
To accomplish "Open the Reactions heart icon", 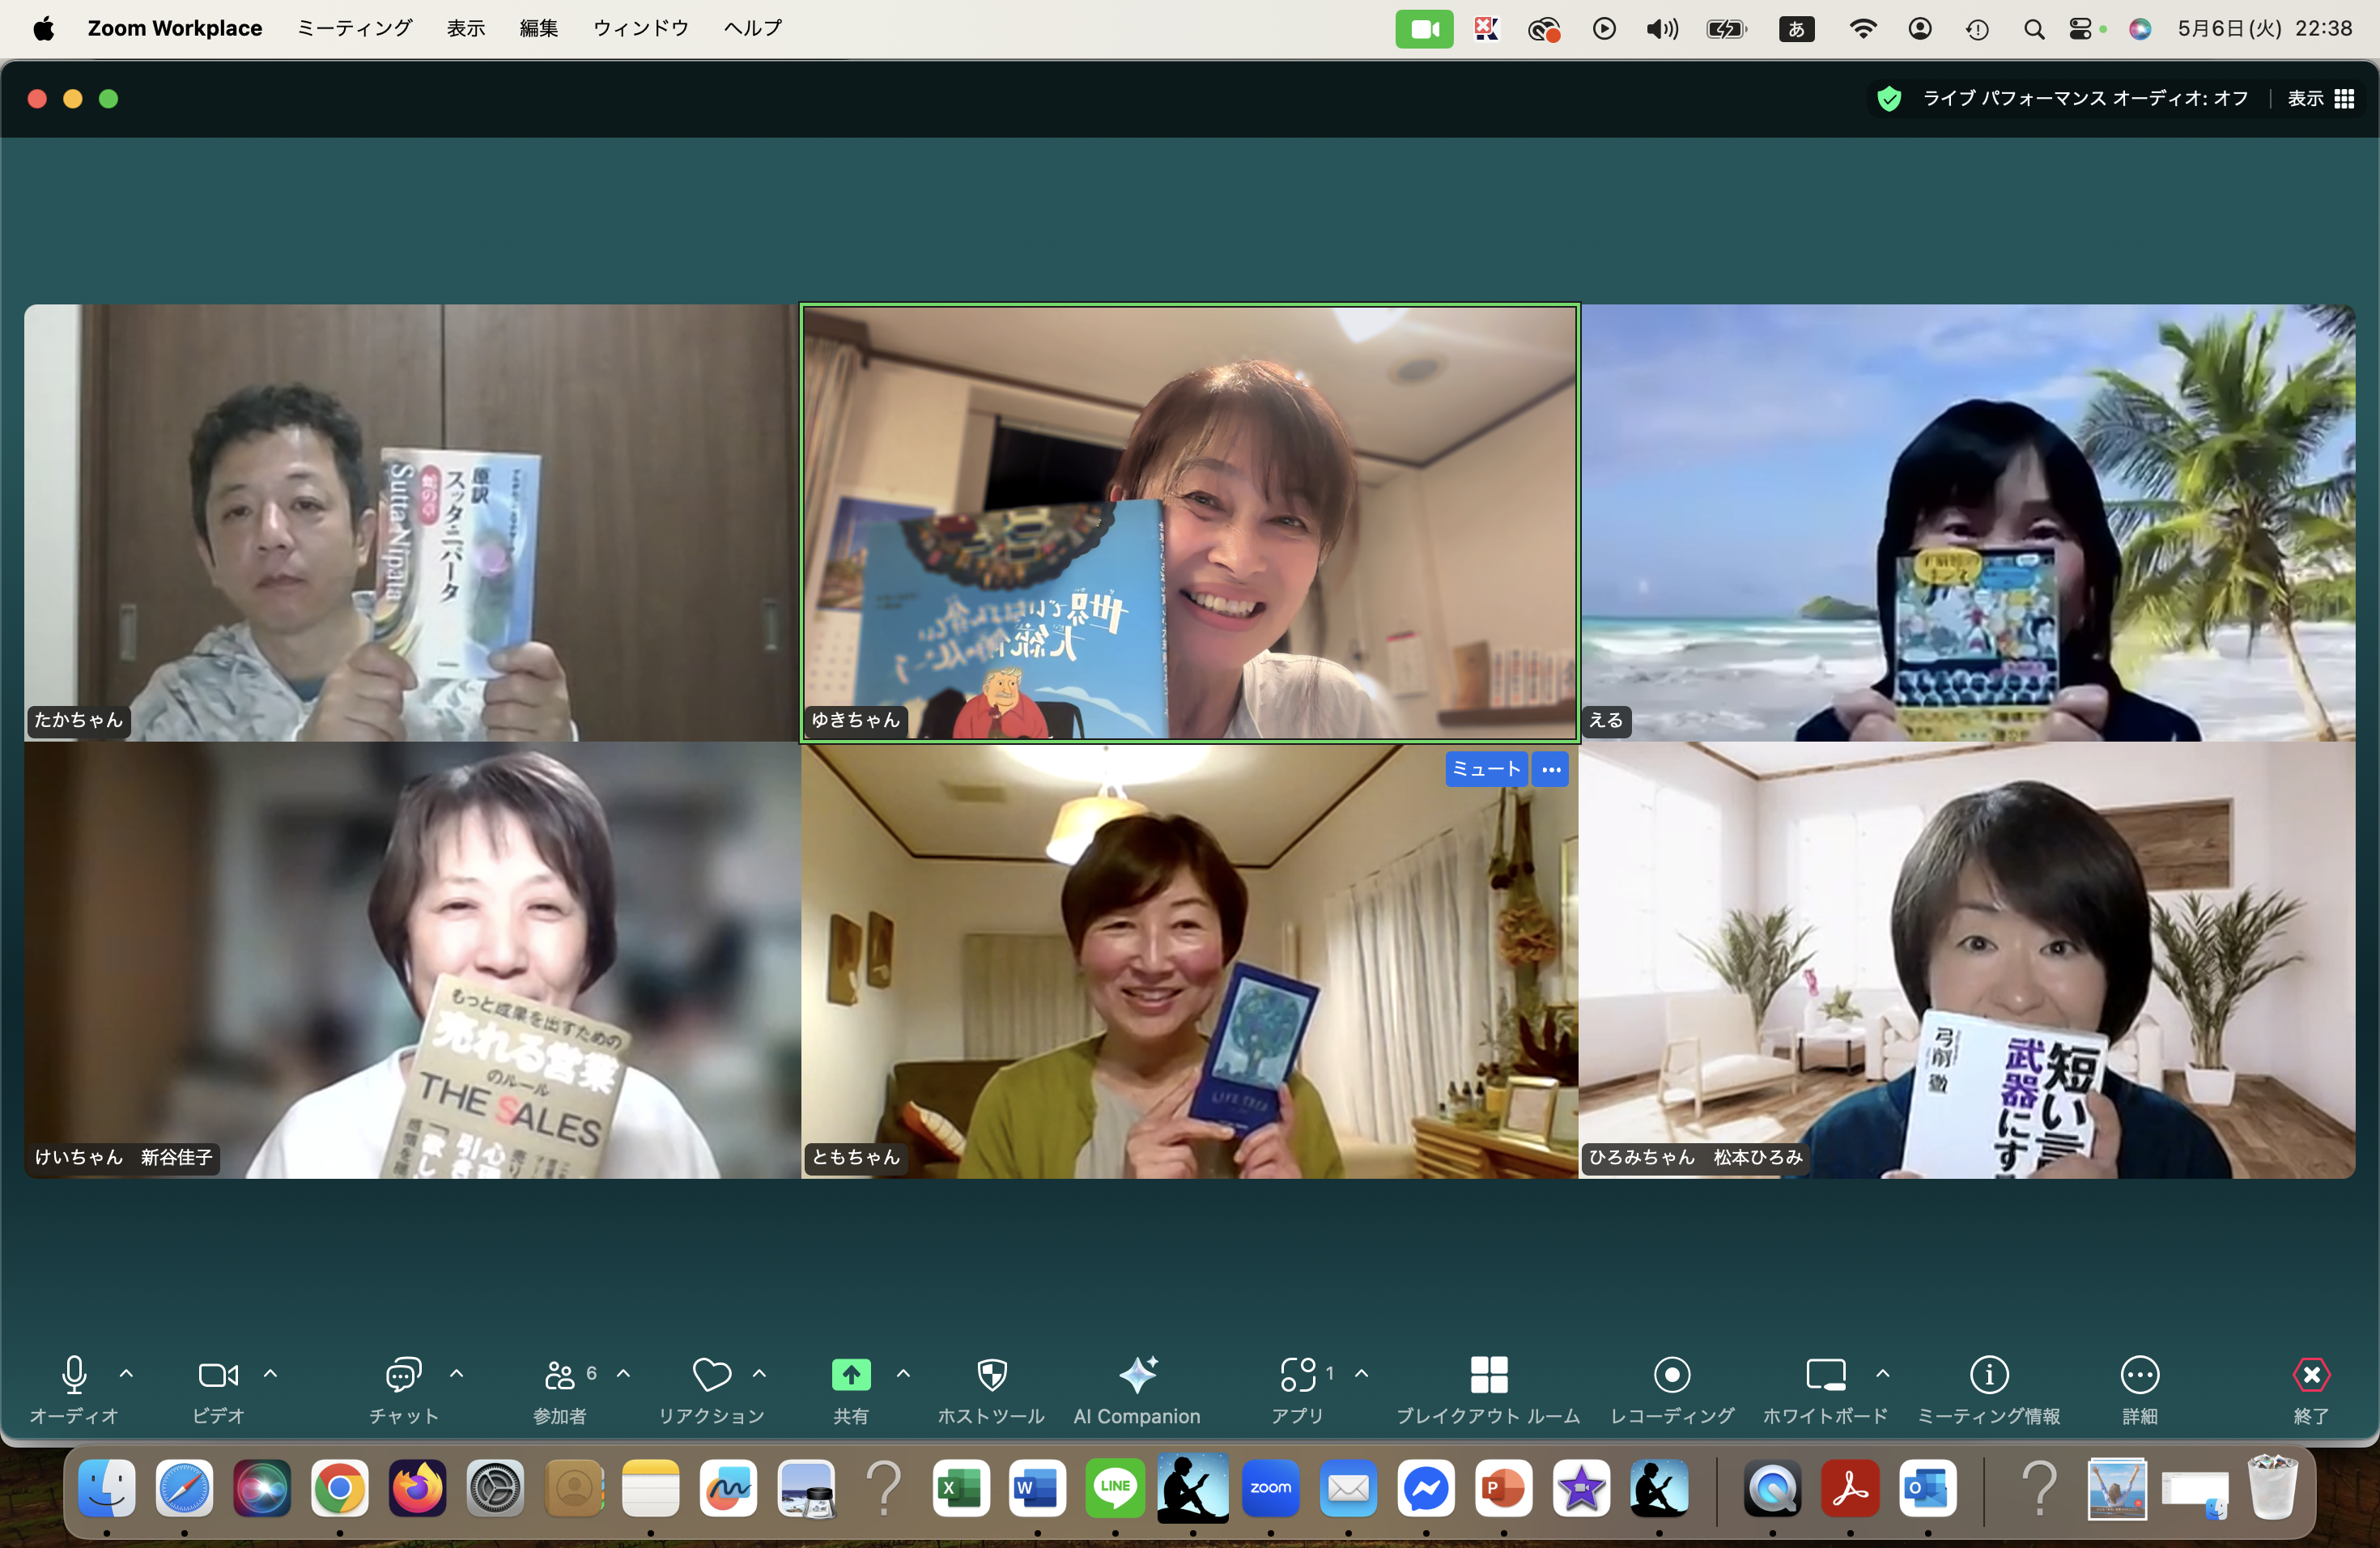I will tap(711, 1375).
